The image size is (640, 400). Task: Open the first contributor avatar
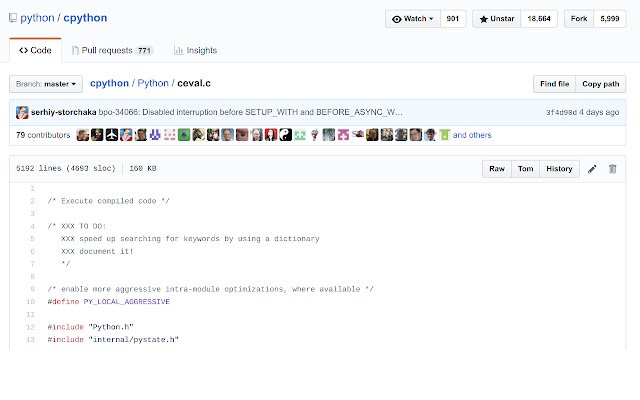(83, 135)
